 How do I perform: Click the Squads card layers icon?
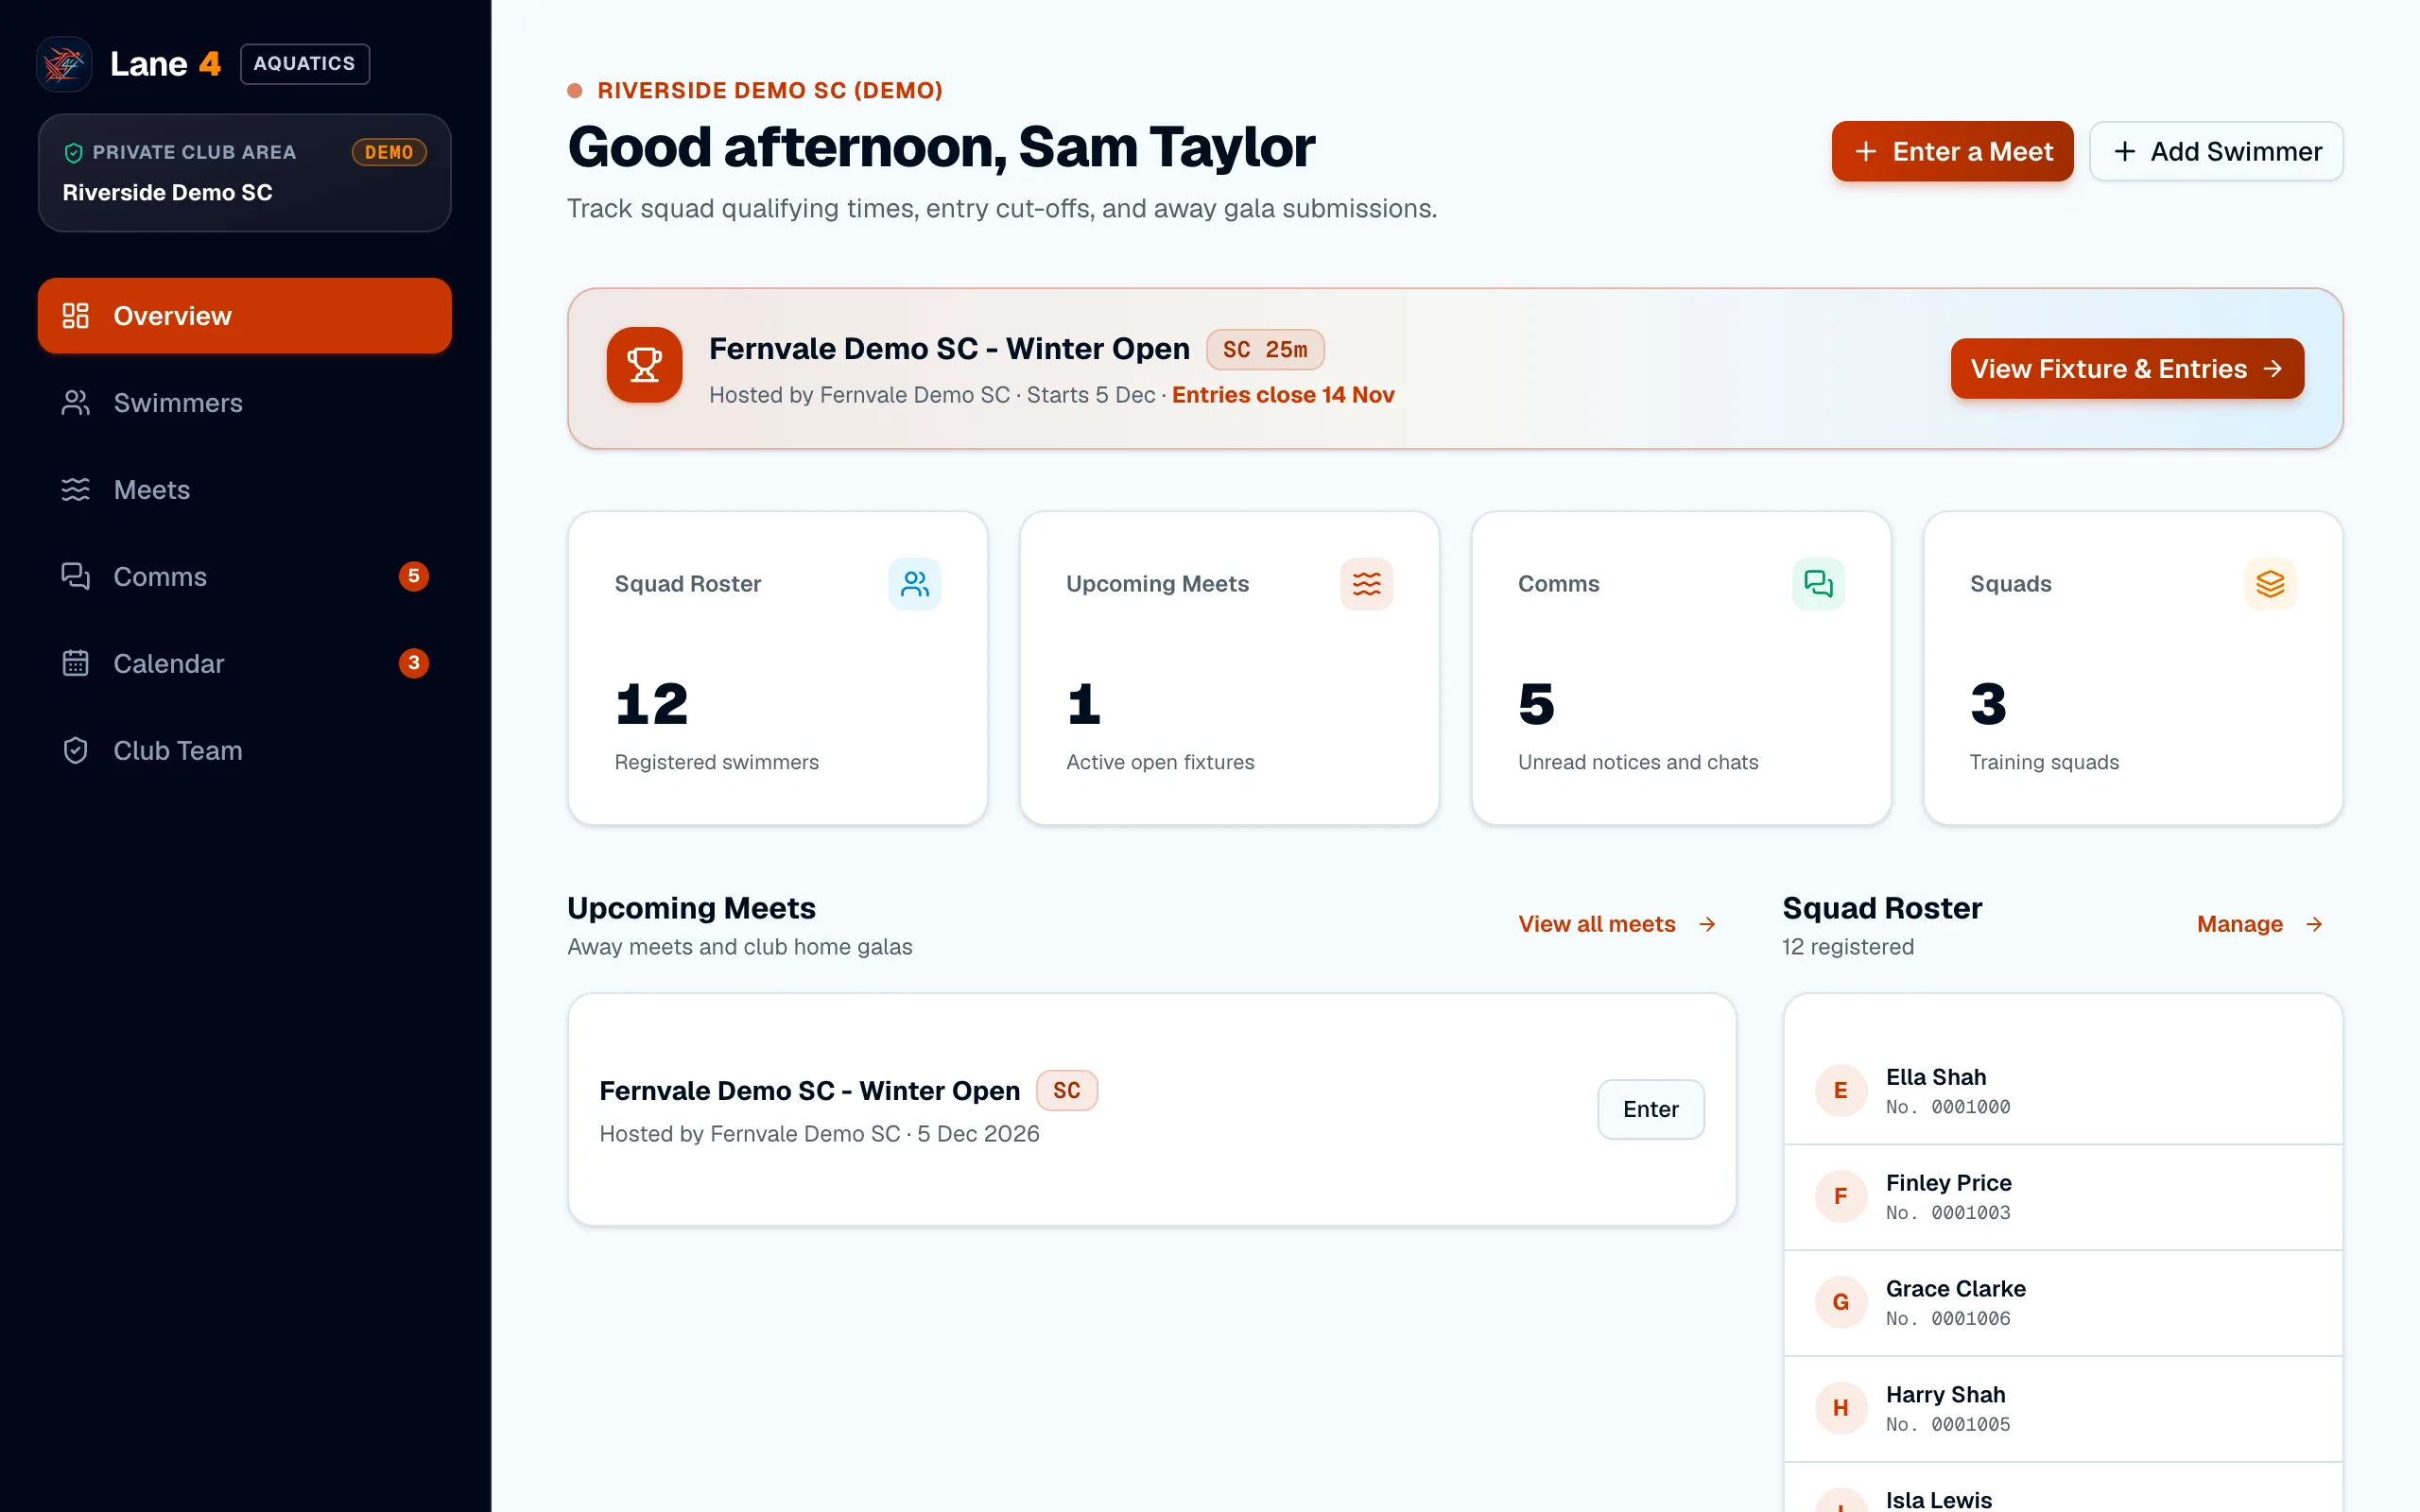click(x=2270, y=584)
